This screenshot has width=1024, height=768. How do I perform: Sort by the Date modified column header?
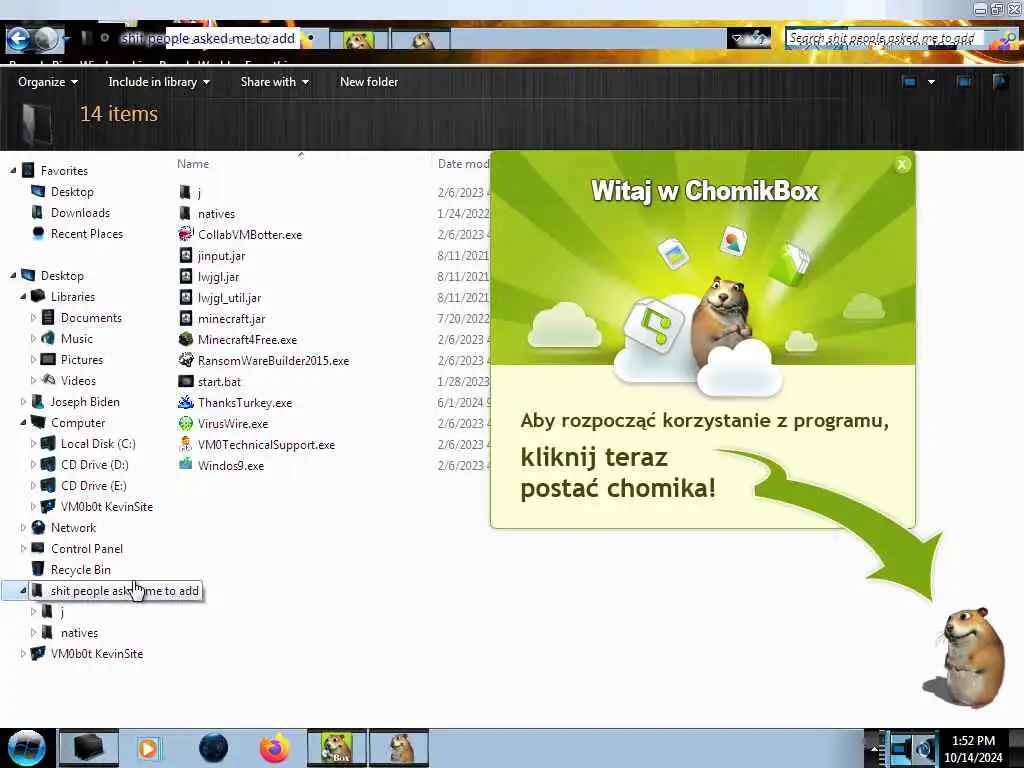463,164
